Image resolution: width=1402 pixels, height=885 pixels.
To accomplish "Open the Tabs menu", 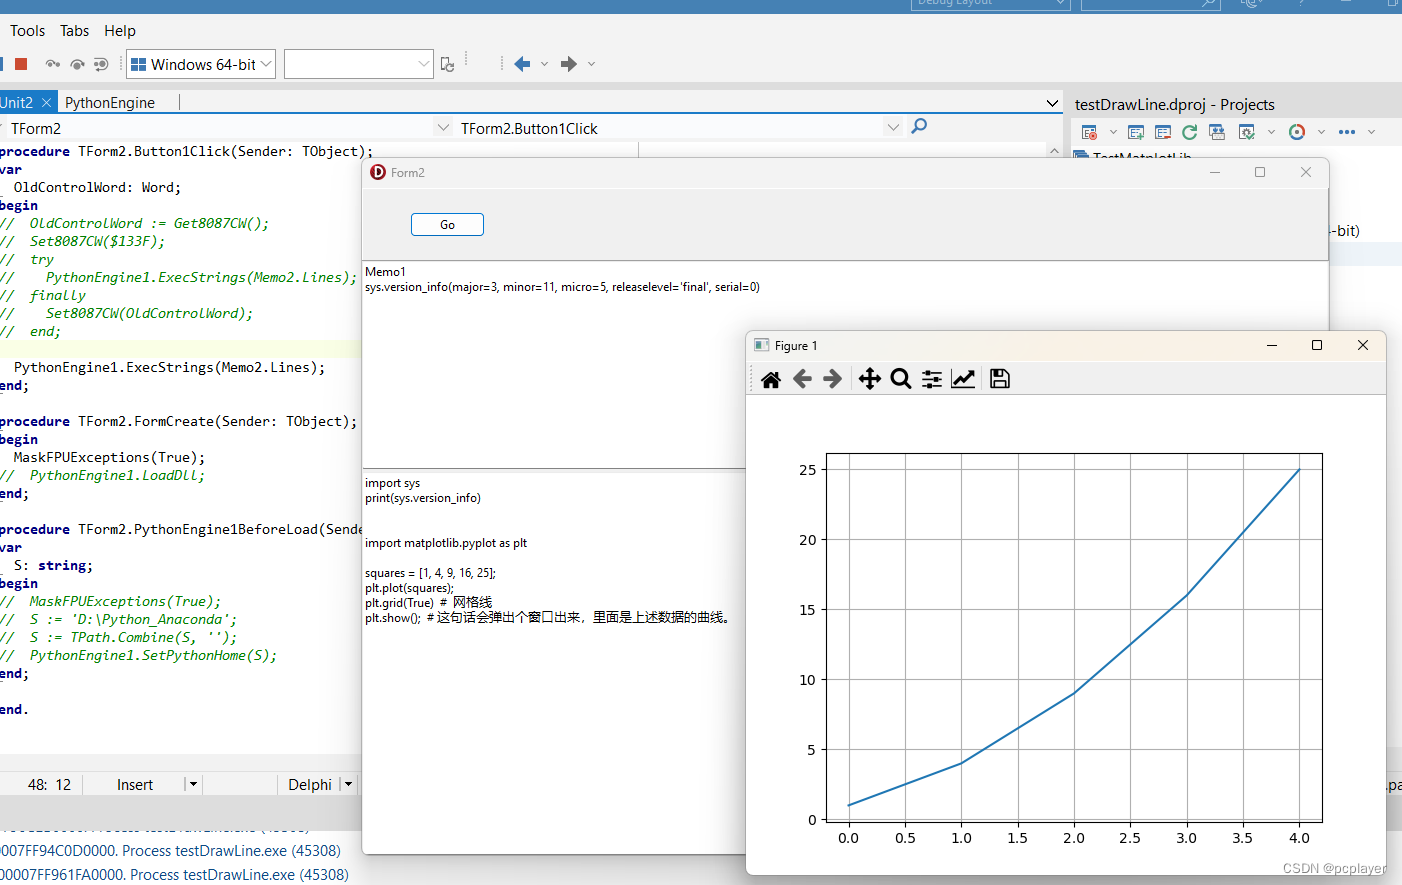I will (x=74, y=31).
